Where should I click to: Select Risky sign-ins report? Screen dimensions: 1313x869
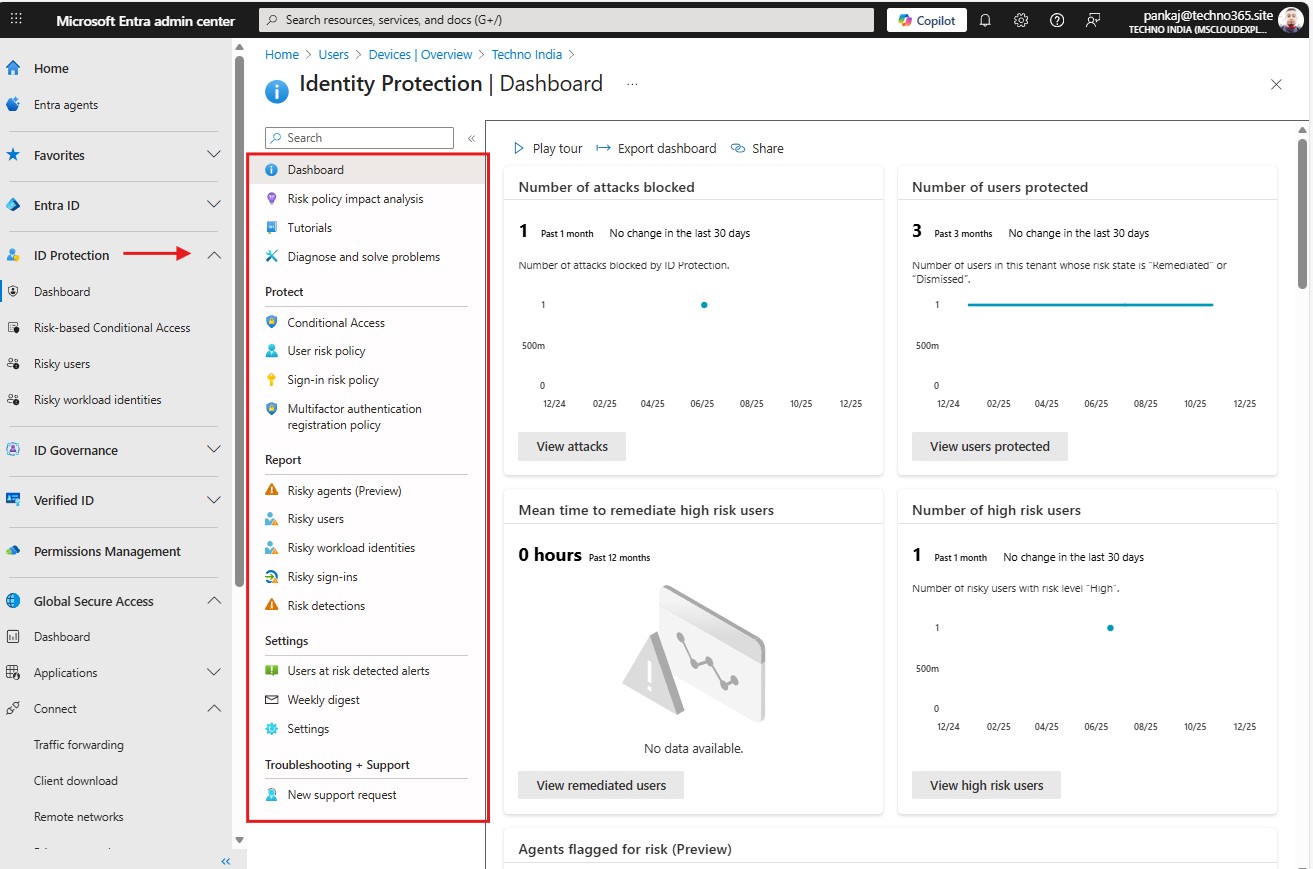coord(322,577)
